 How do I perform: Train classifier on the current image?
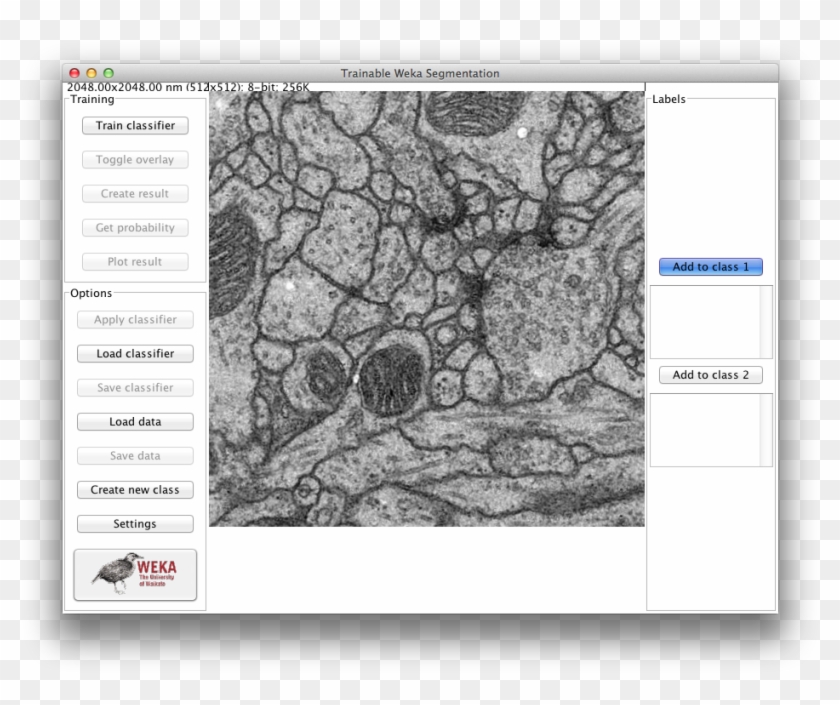pos(134,125)
